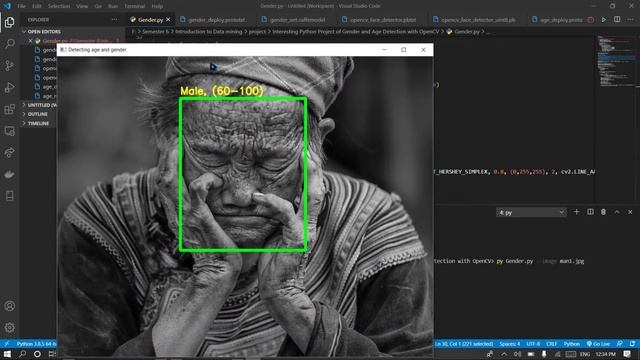
Task: Click the Go Live button in the status bar
Action: coord(598,344)
